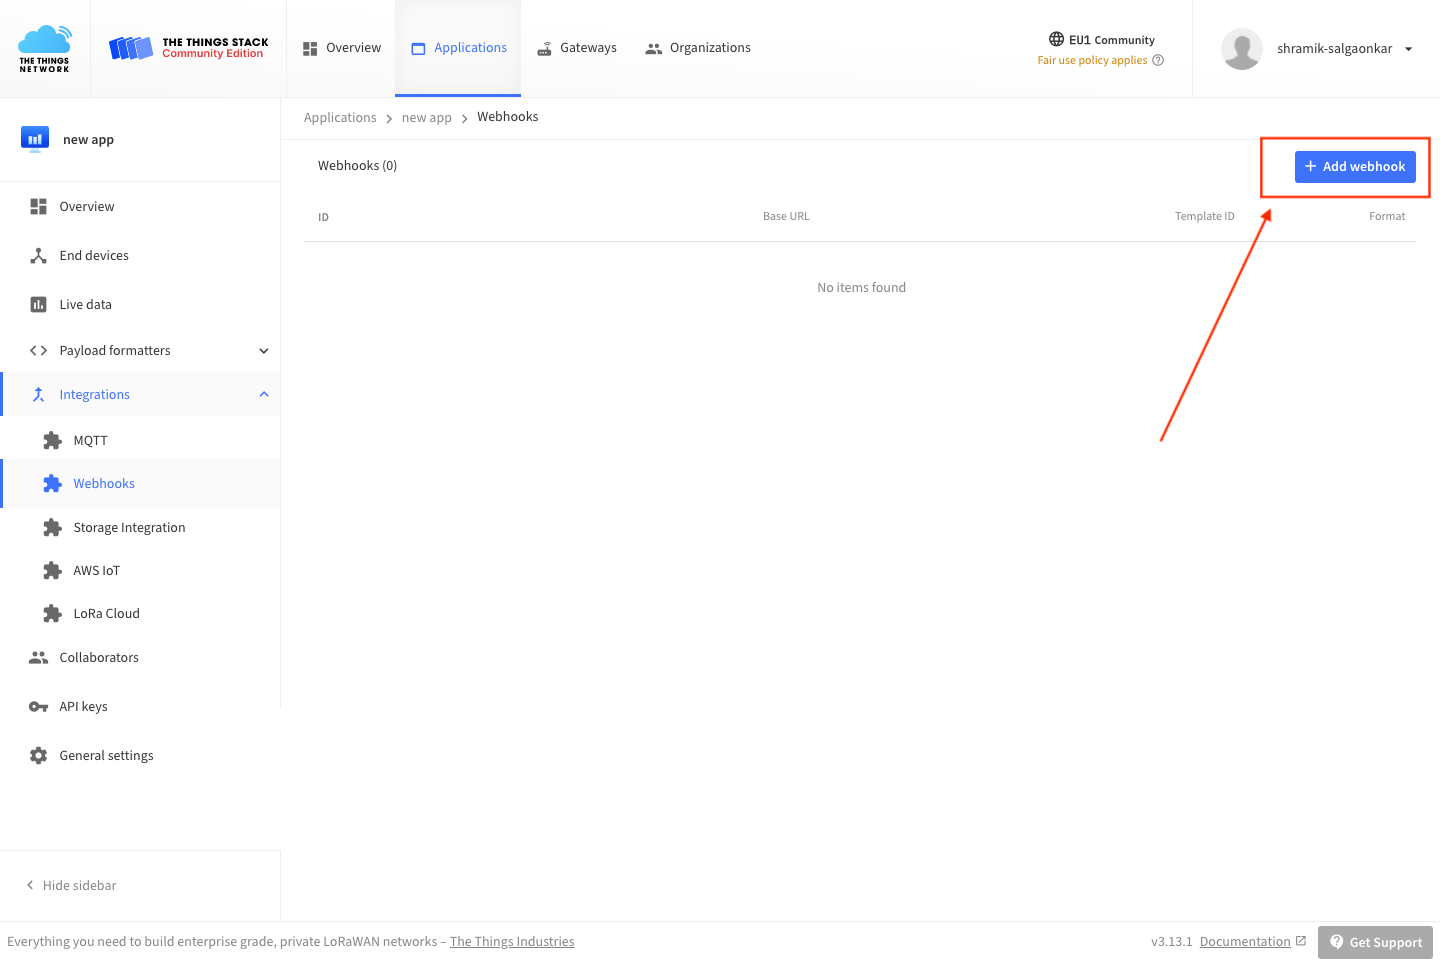Image resolution: width=1440 pixels, height=963 pixels.
Task: Open the Applications tab in top navigation
Action: click(458, 48)
